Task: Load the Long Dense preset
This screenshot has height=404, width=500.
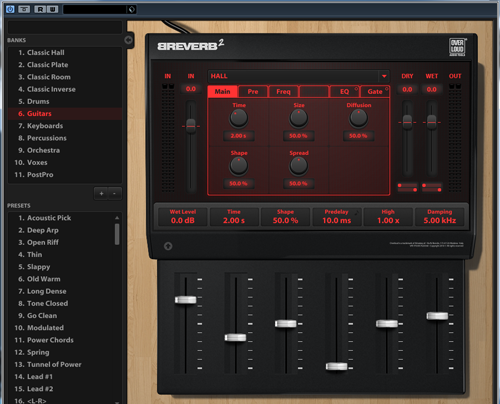Action: pyautogui.click(x=61, y=291)
